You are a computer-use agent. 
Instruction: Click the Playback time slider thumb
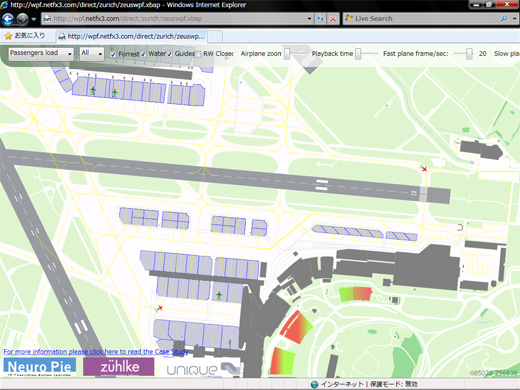point(358,54)
